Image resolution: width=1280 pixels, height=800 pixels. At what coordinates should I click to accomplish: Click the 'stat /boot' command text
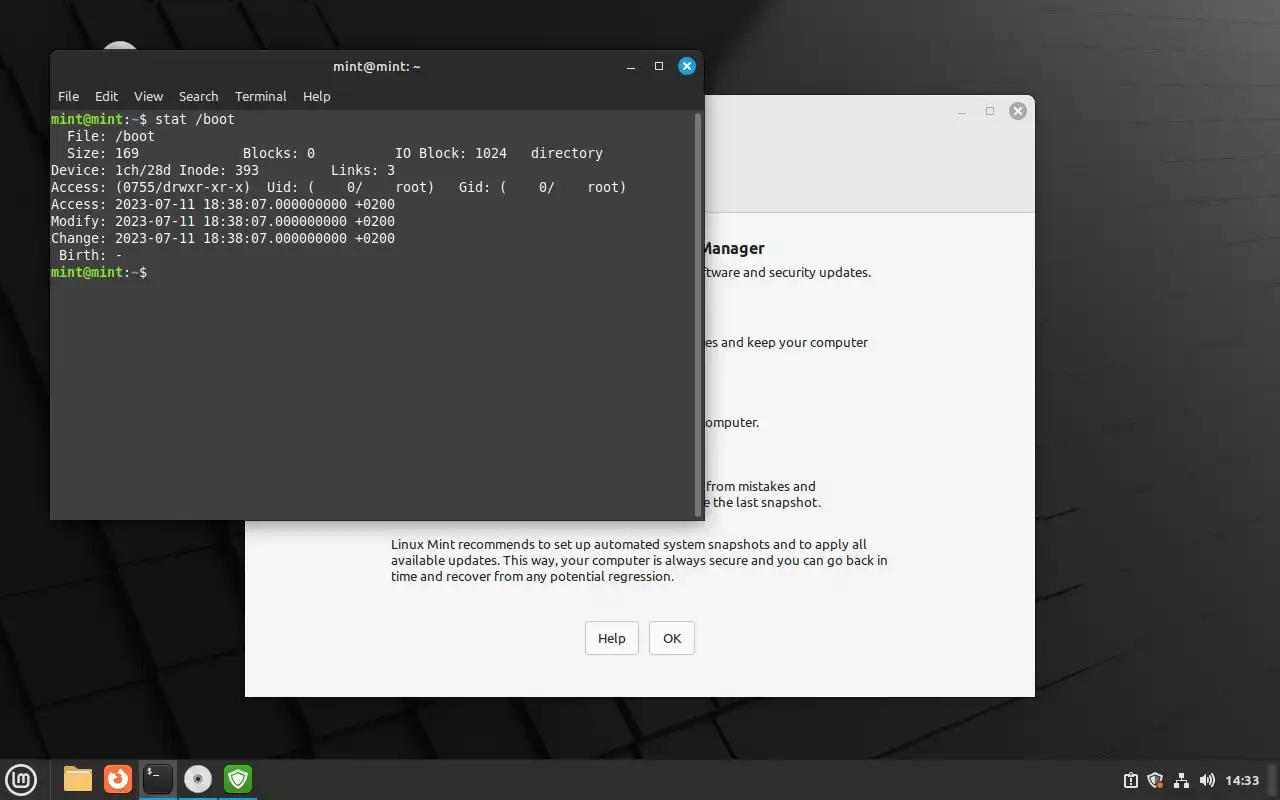point(195,119)
